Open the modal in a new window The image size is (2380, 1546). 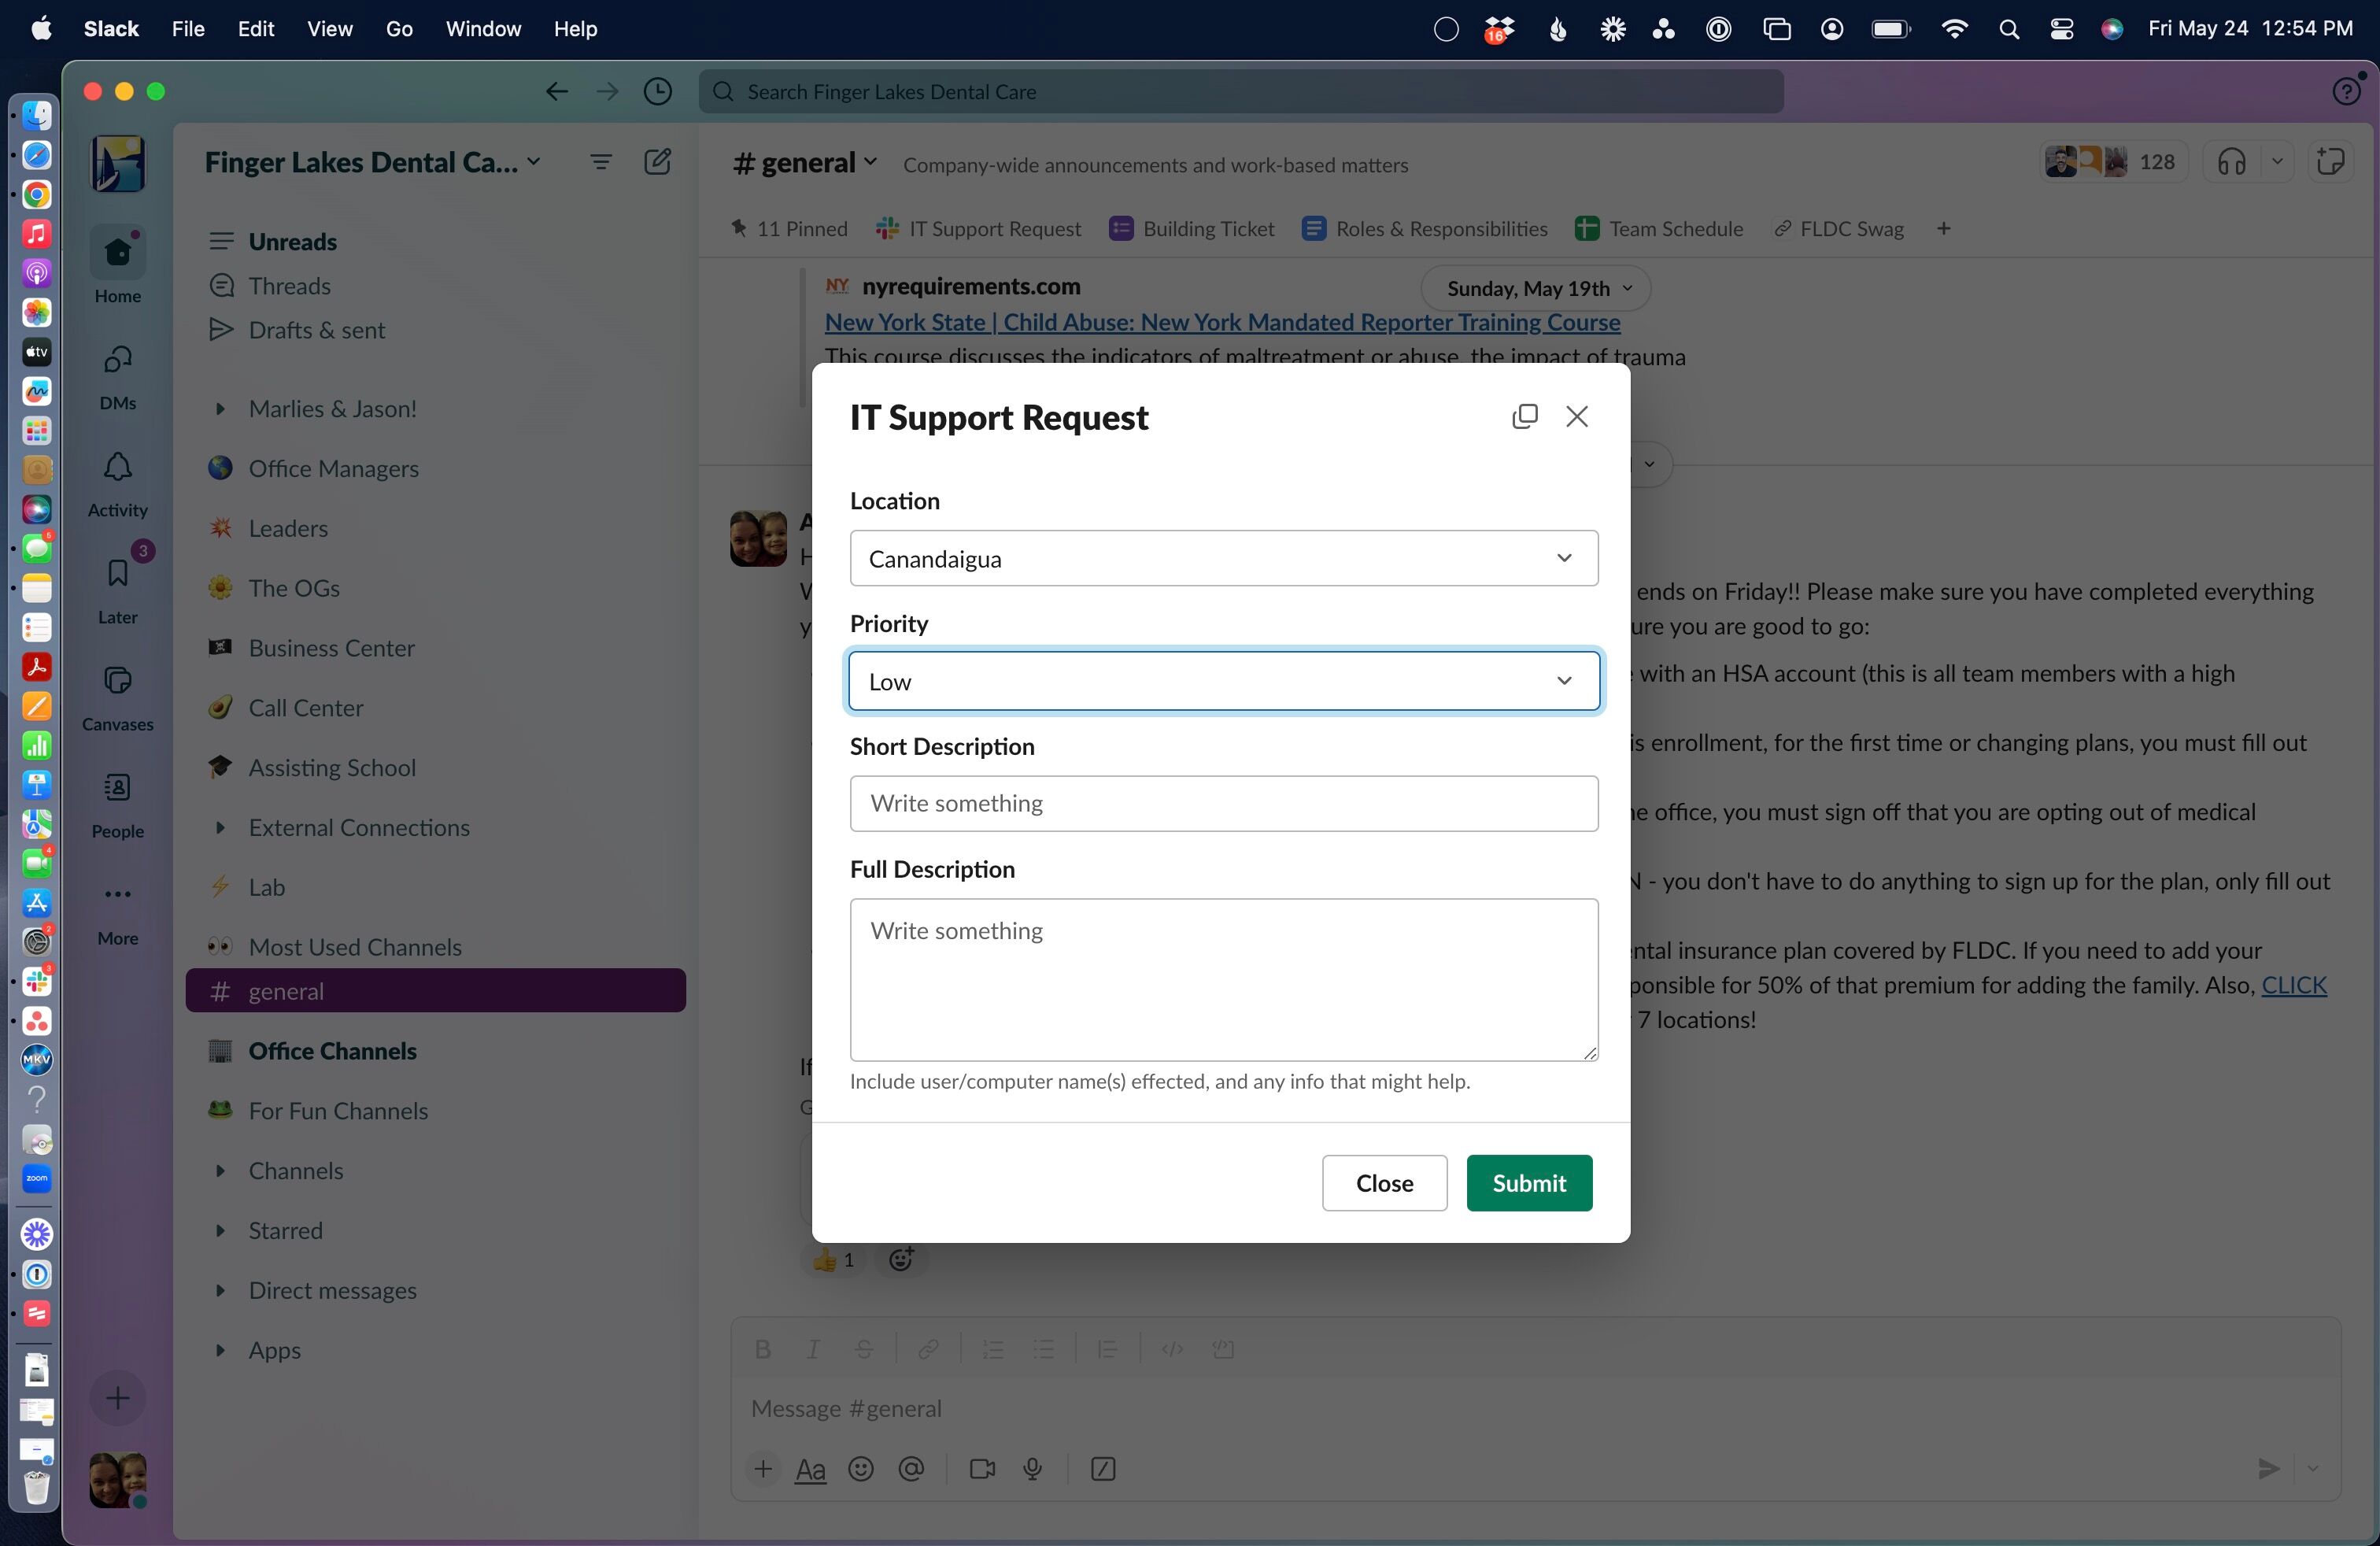coord(1524,416)
